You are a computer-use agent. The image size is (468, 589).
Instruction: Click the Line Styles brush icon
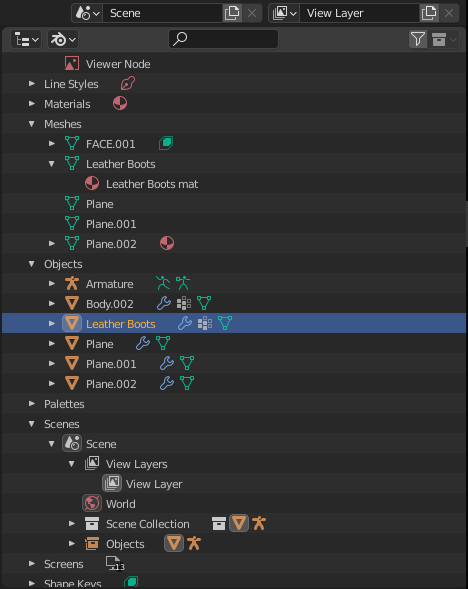pos(128,83)
